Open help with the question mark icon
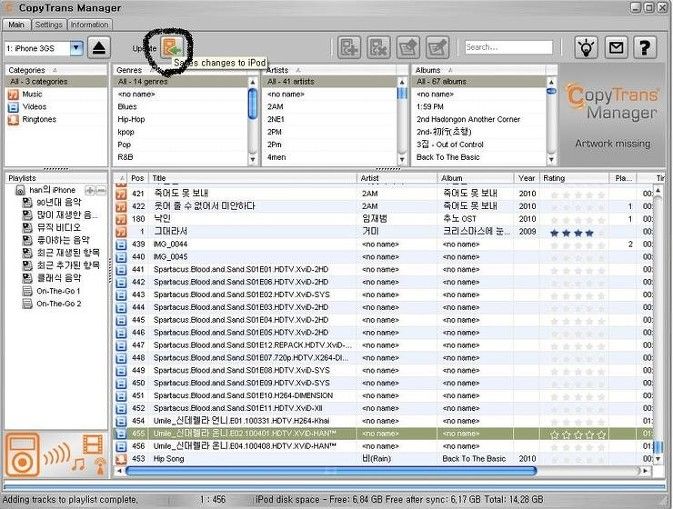 click(645, 47)
